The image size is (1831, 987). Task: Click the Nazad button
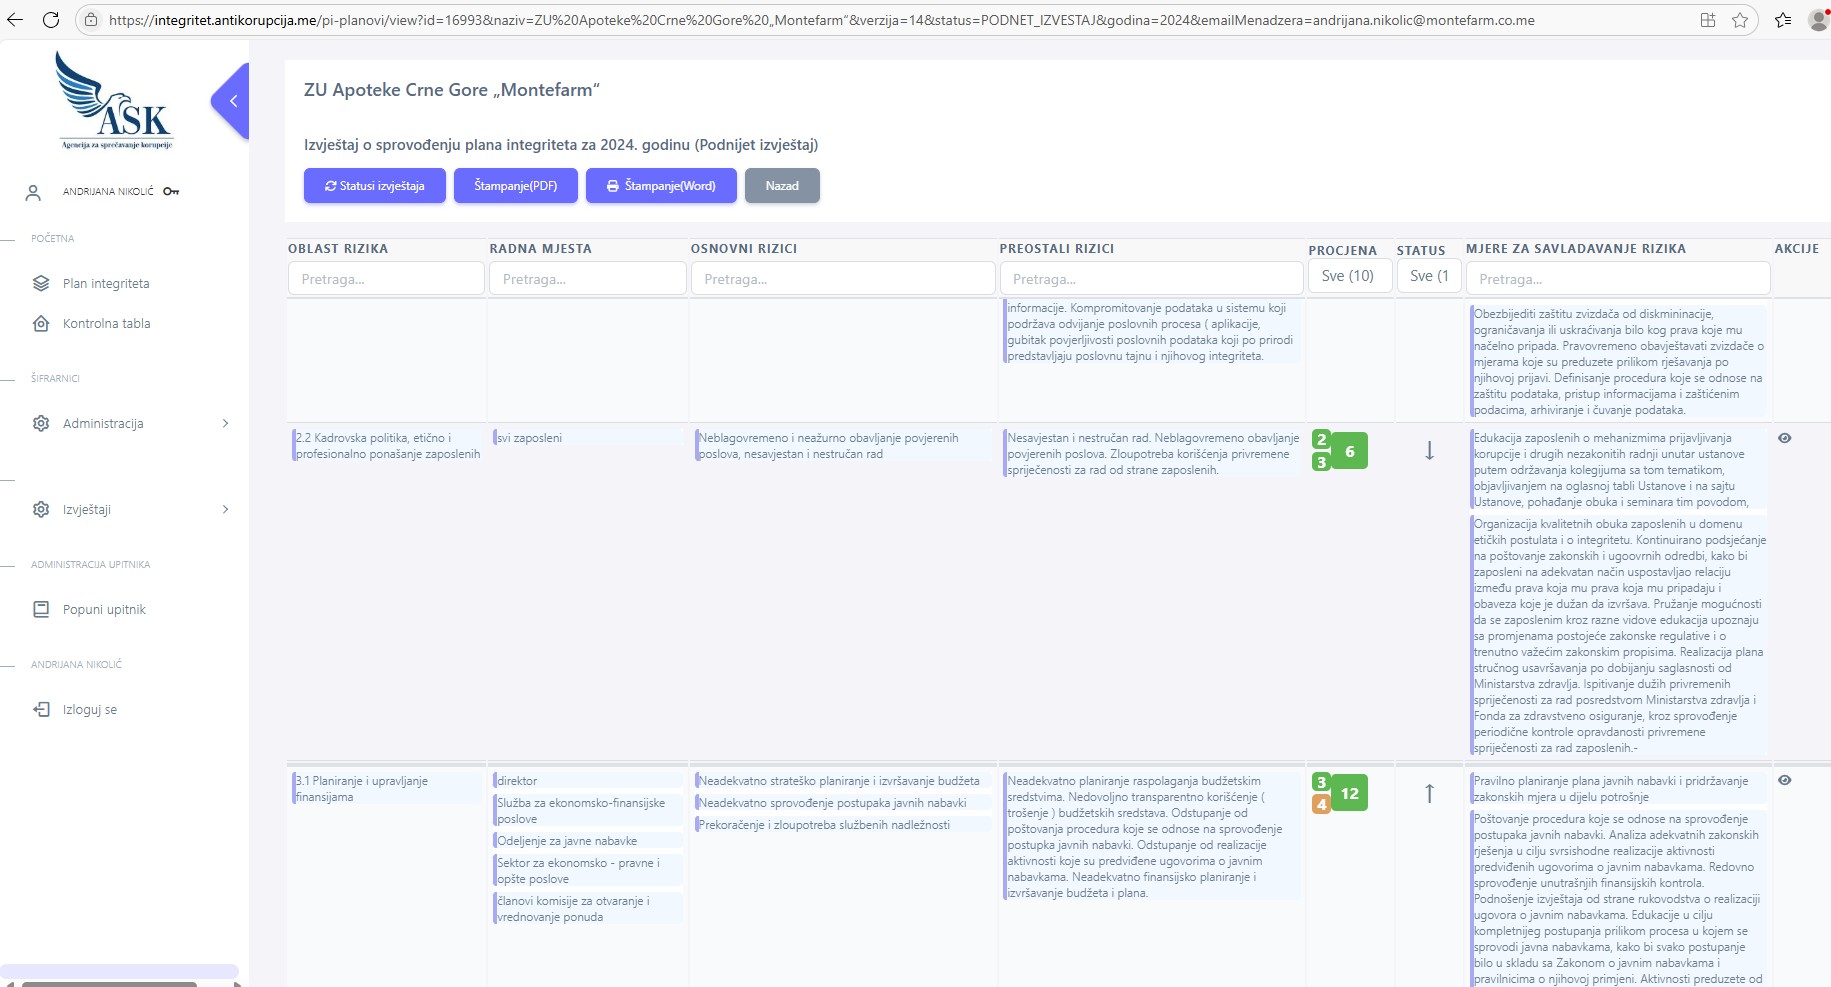(x=782, y=186)
